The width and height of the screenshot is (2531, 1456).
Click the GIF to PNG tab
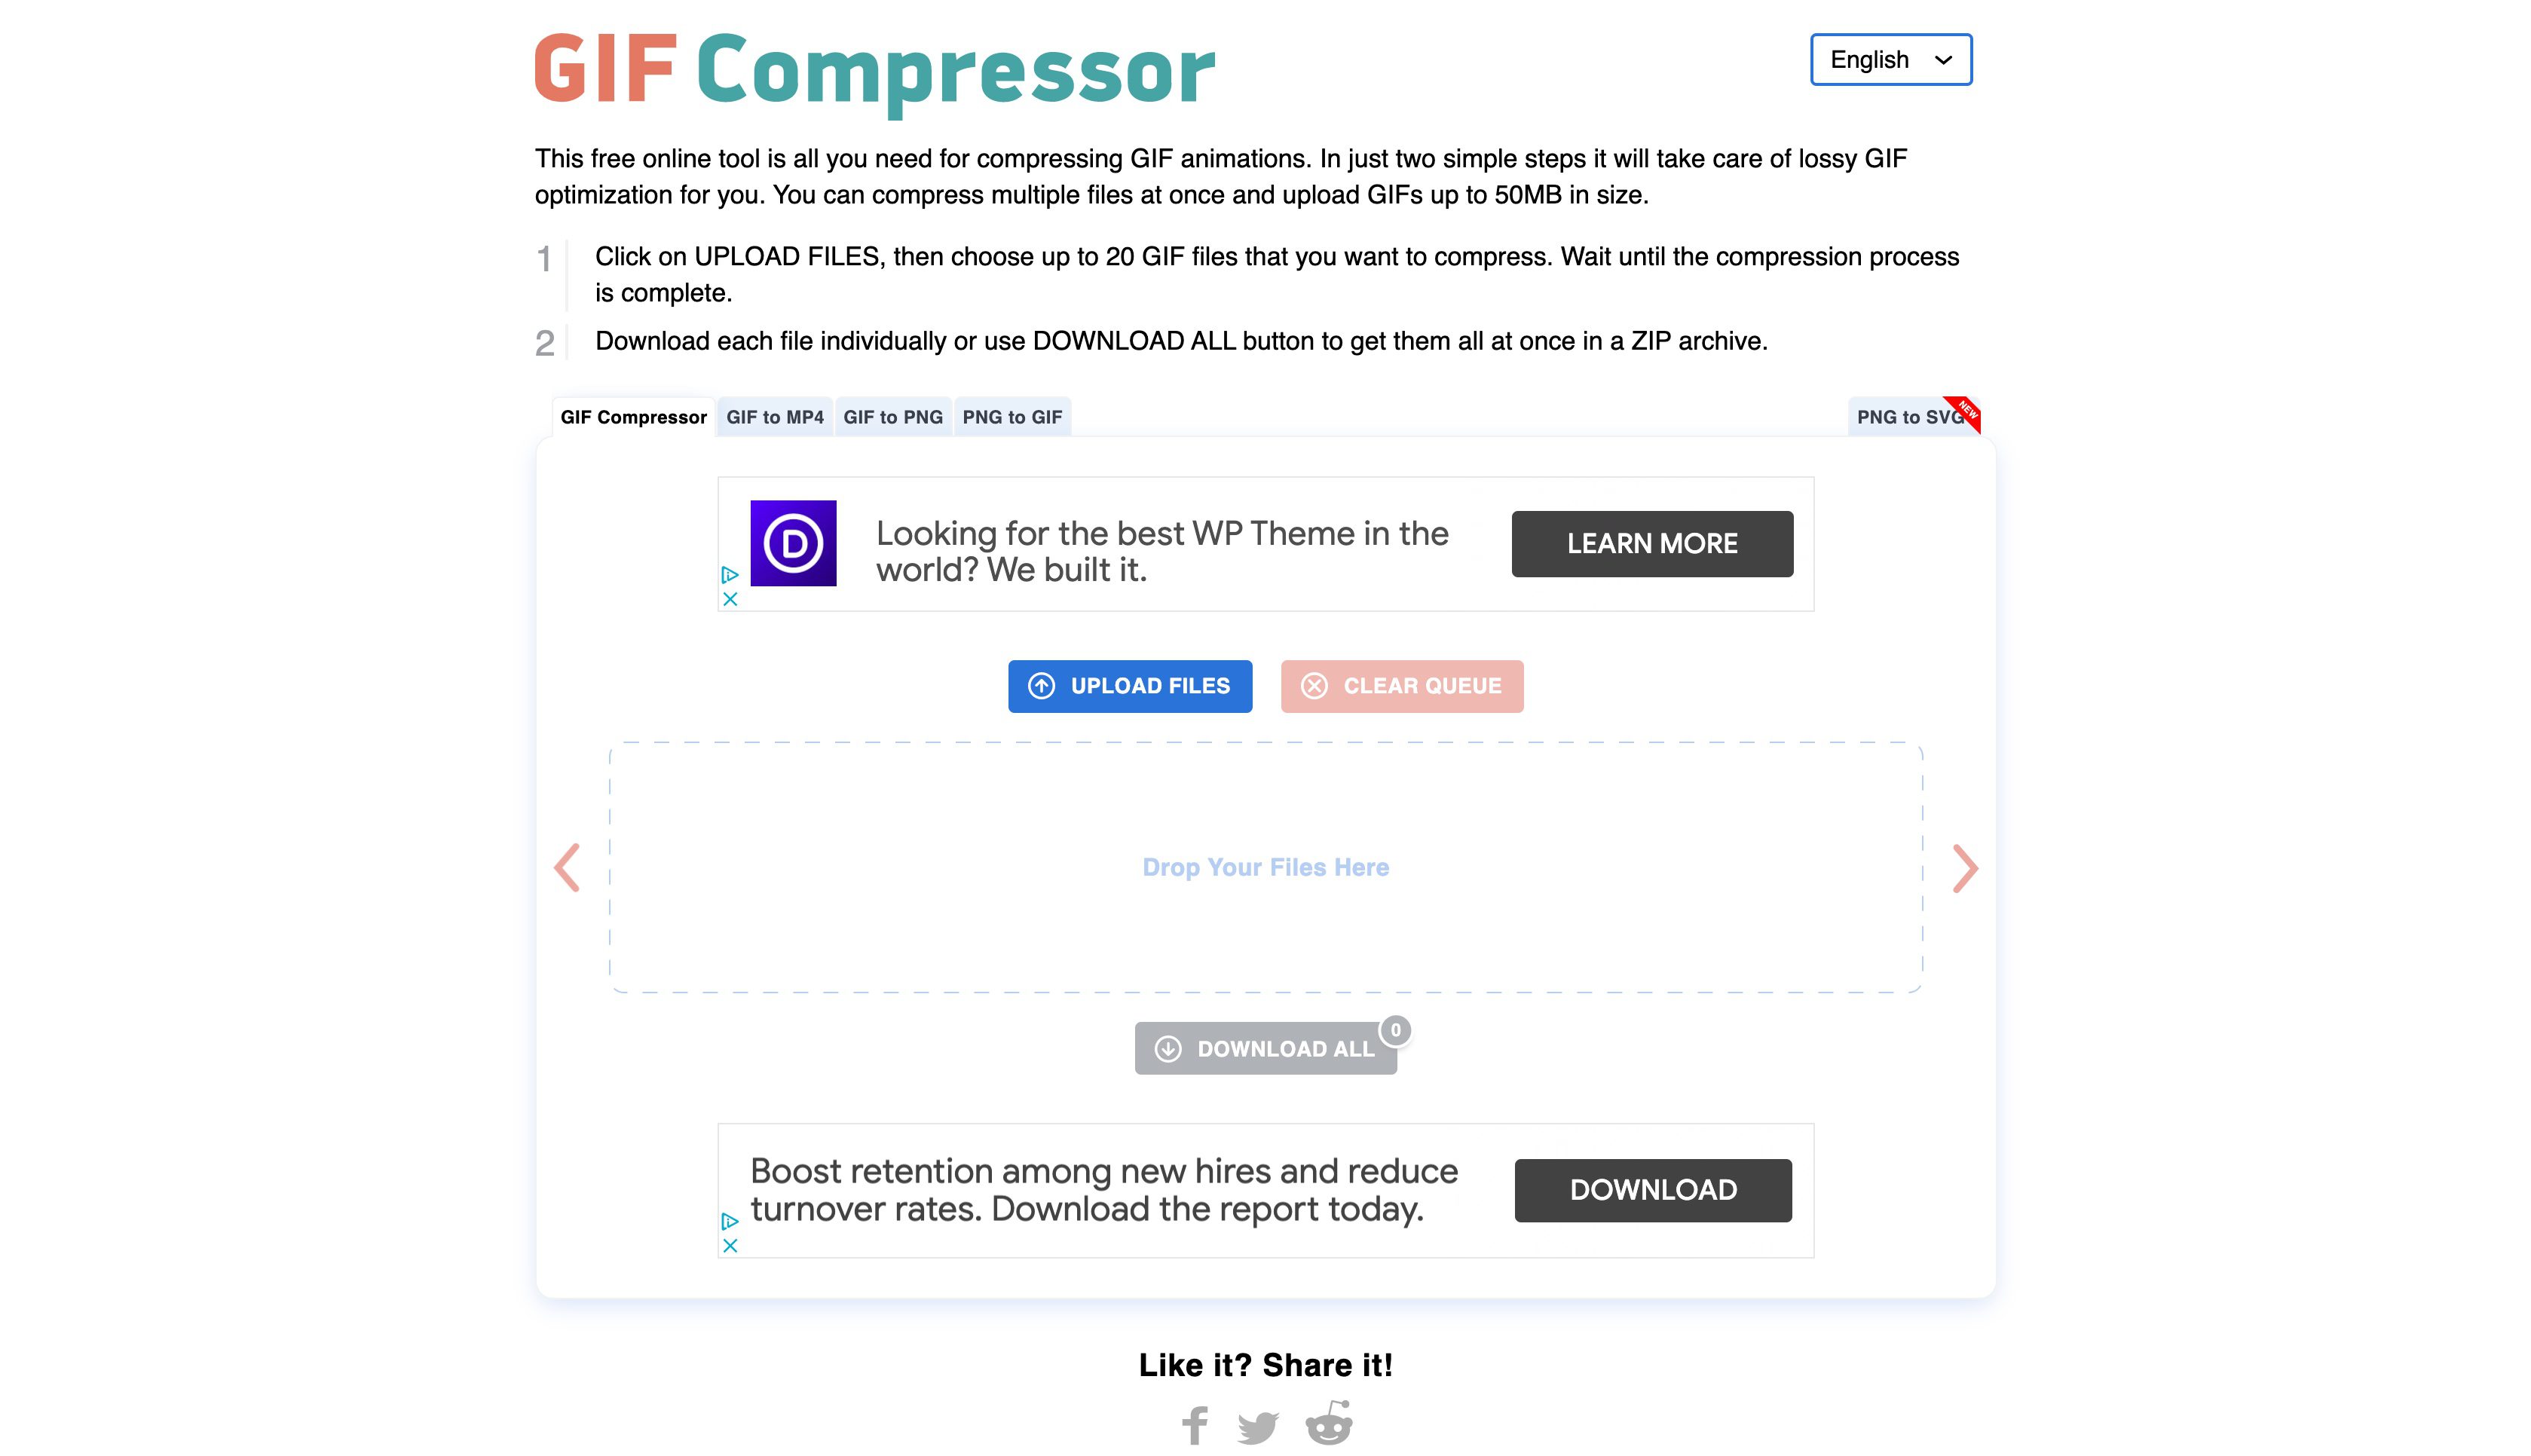click(x=892, y=417)
